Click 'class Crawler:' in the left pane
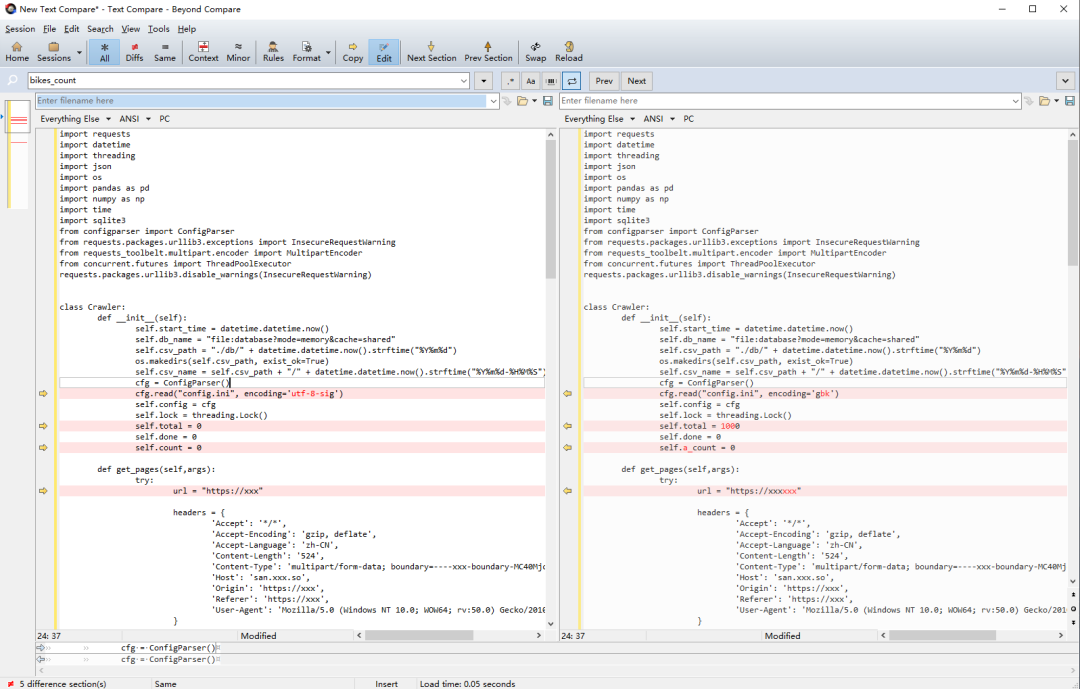The image size is (1080, 689). click(x=92, y=307)
